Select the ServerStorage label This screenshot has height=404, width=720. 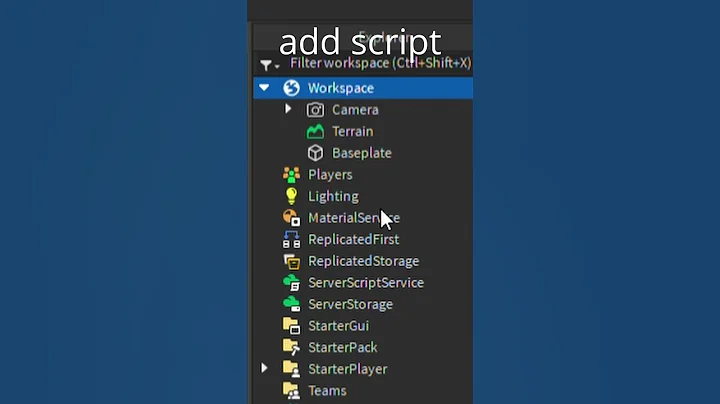pos(350,304)
